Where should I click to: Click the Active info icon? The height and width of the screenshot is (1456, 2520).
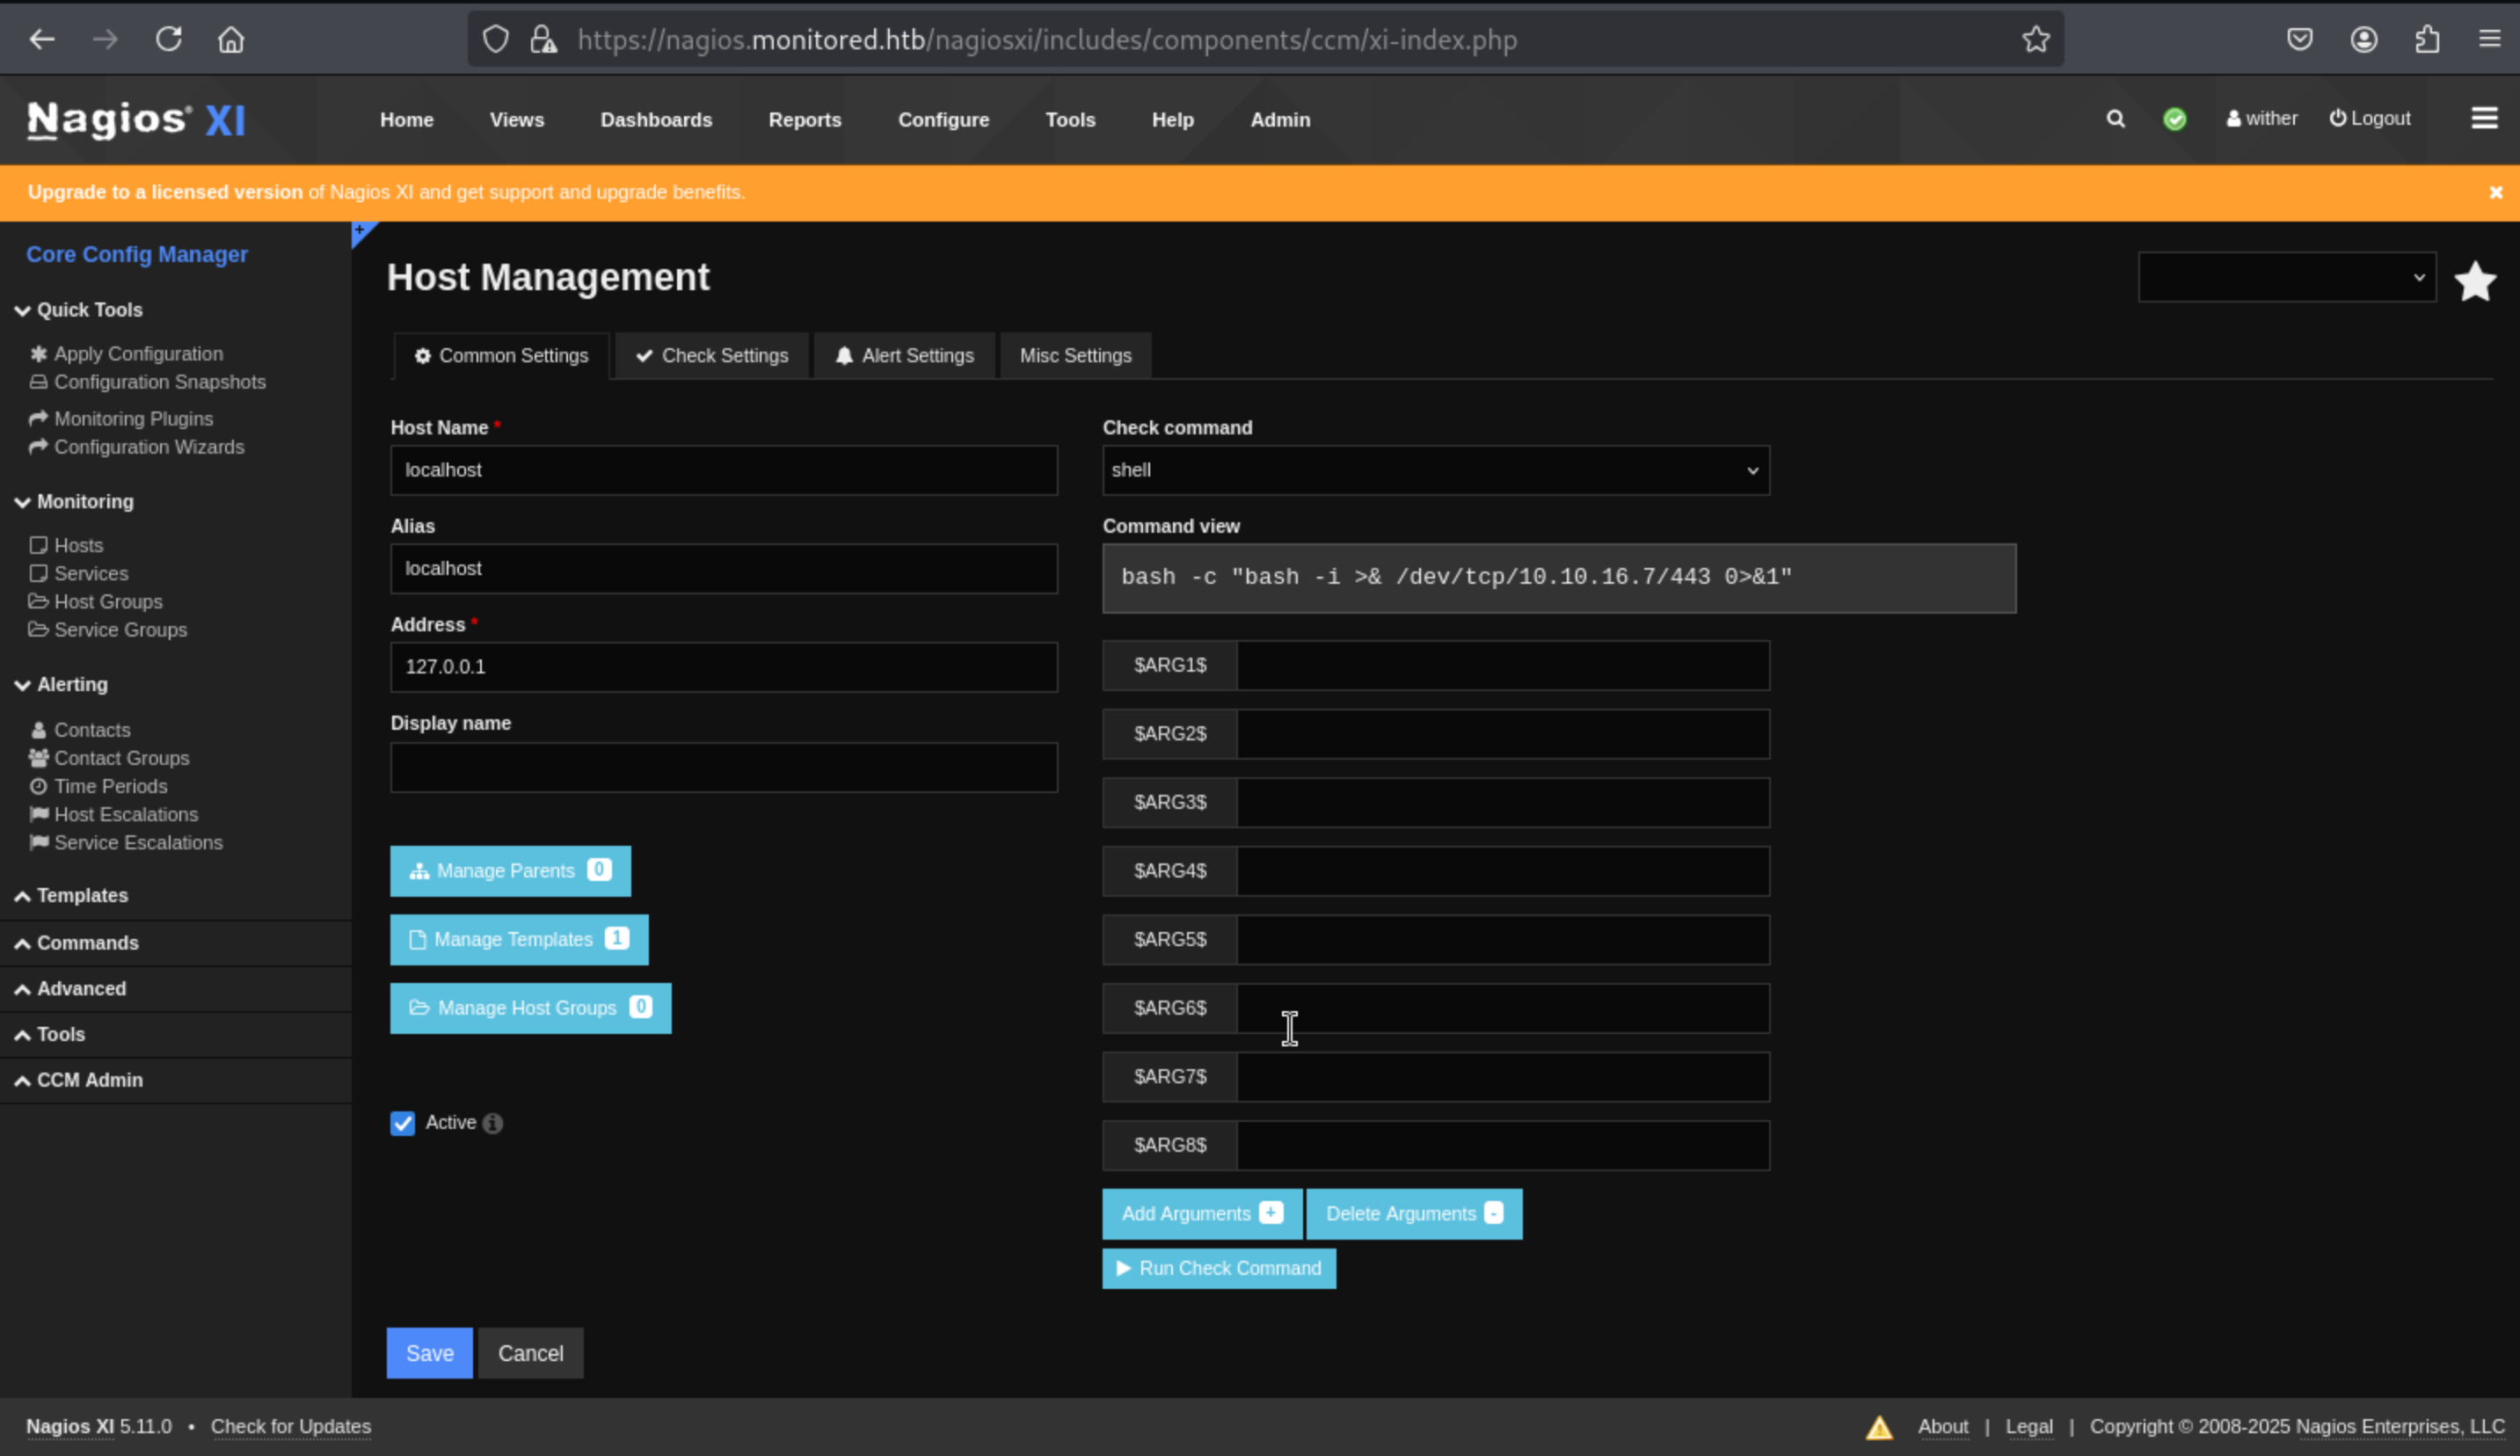(x=493, y=1123)
